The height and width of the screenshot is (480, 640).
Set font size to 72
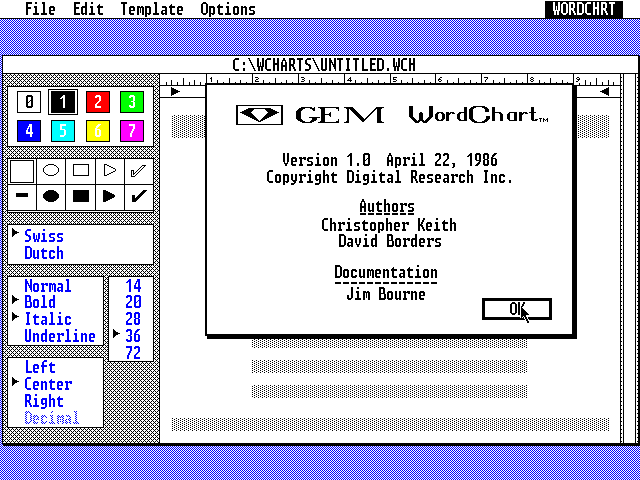pyautogui.click(x=133, y=353)
